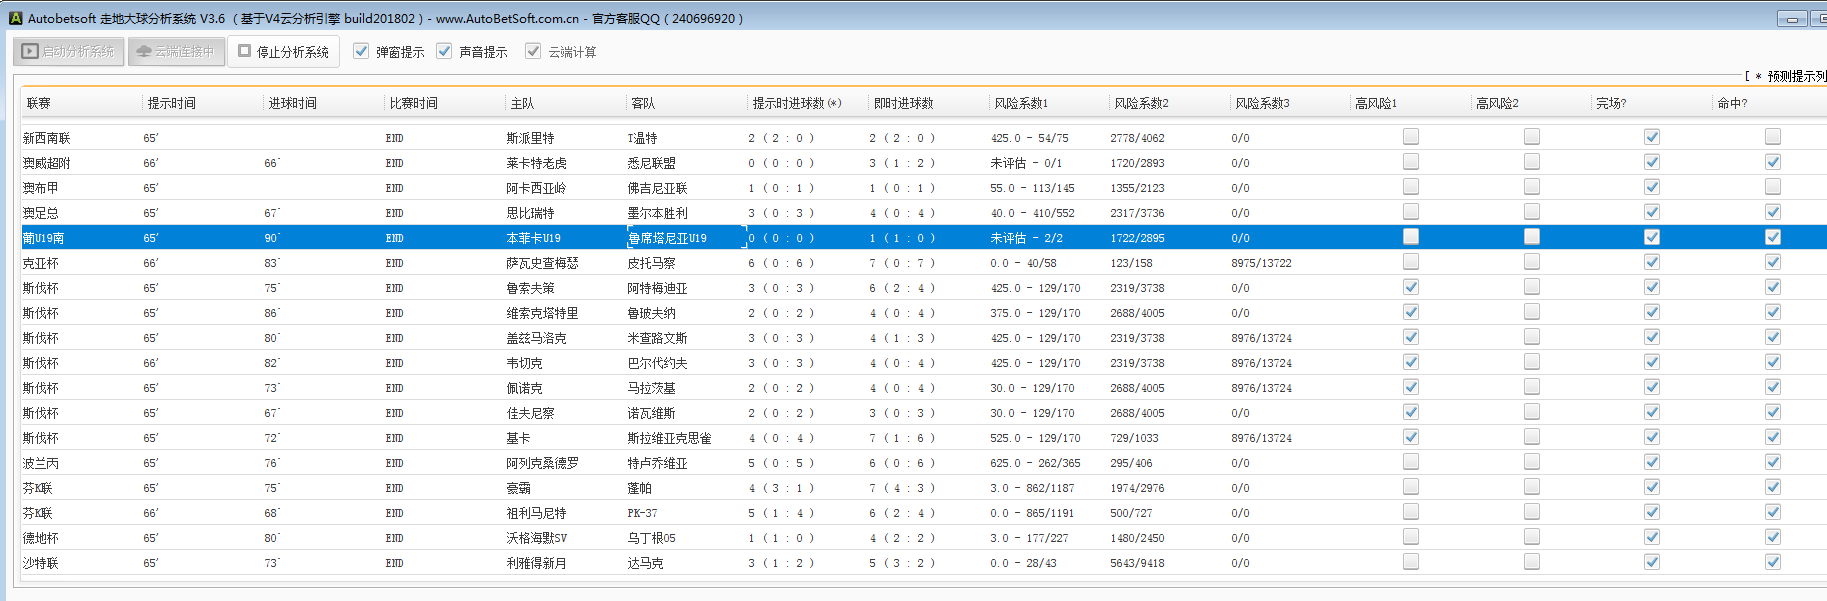This screenshot has height=601, width=1827.
Task: Toggle the 云端计算 checkbox
Action: tap(533, 51)
